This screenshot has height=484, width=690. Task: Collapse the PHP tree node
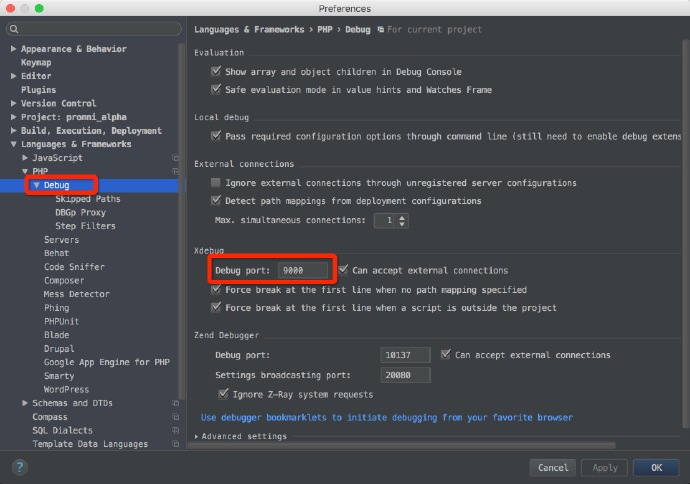(x=25, y=171)
